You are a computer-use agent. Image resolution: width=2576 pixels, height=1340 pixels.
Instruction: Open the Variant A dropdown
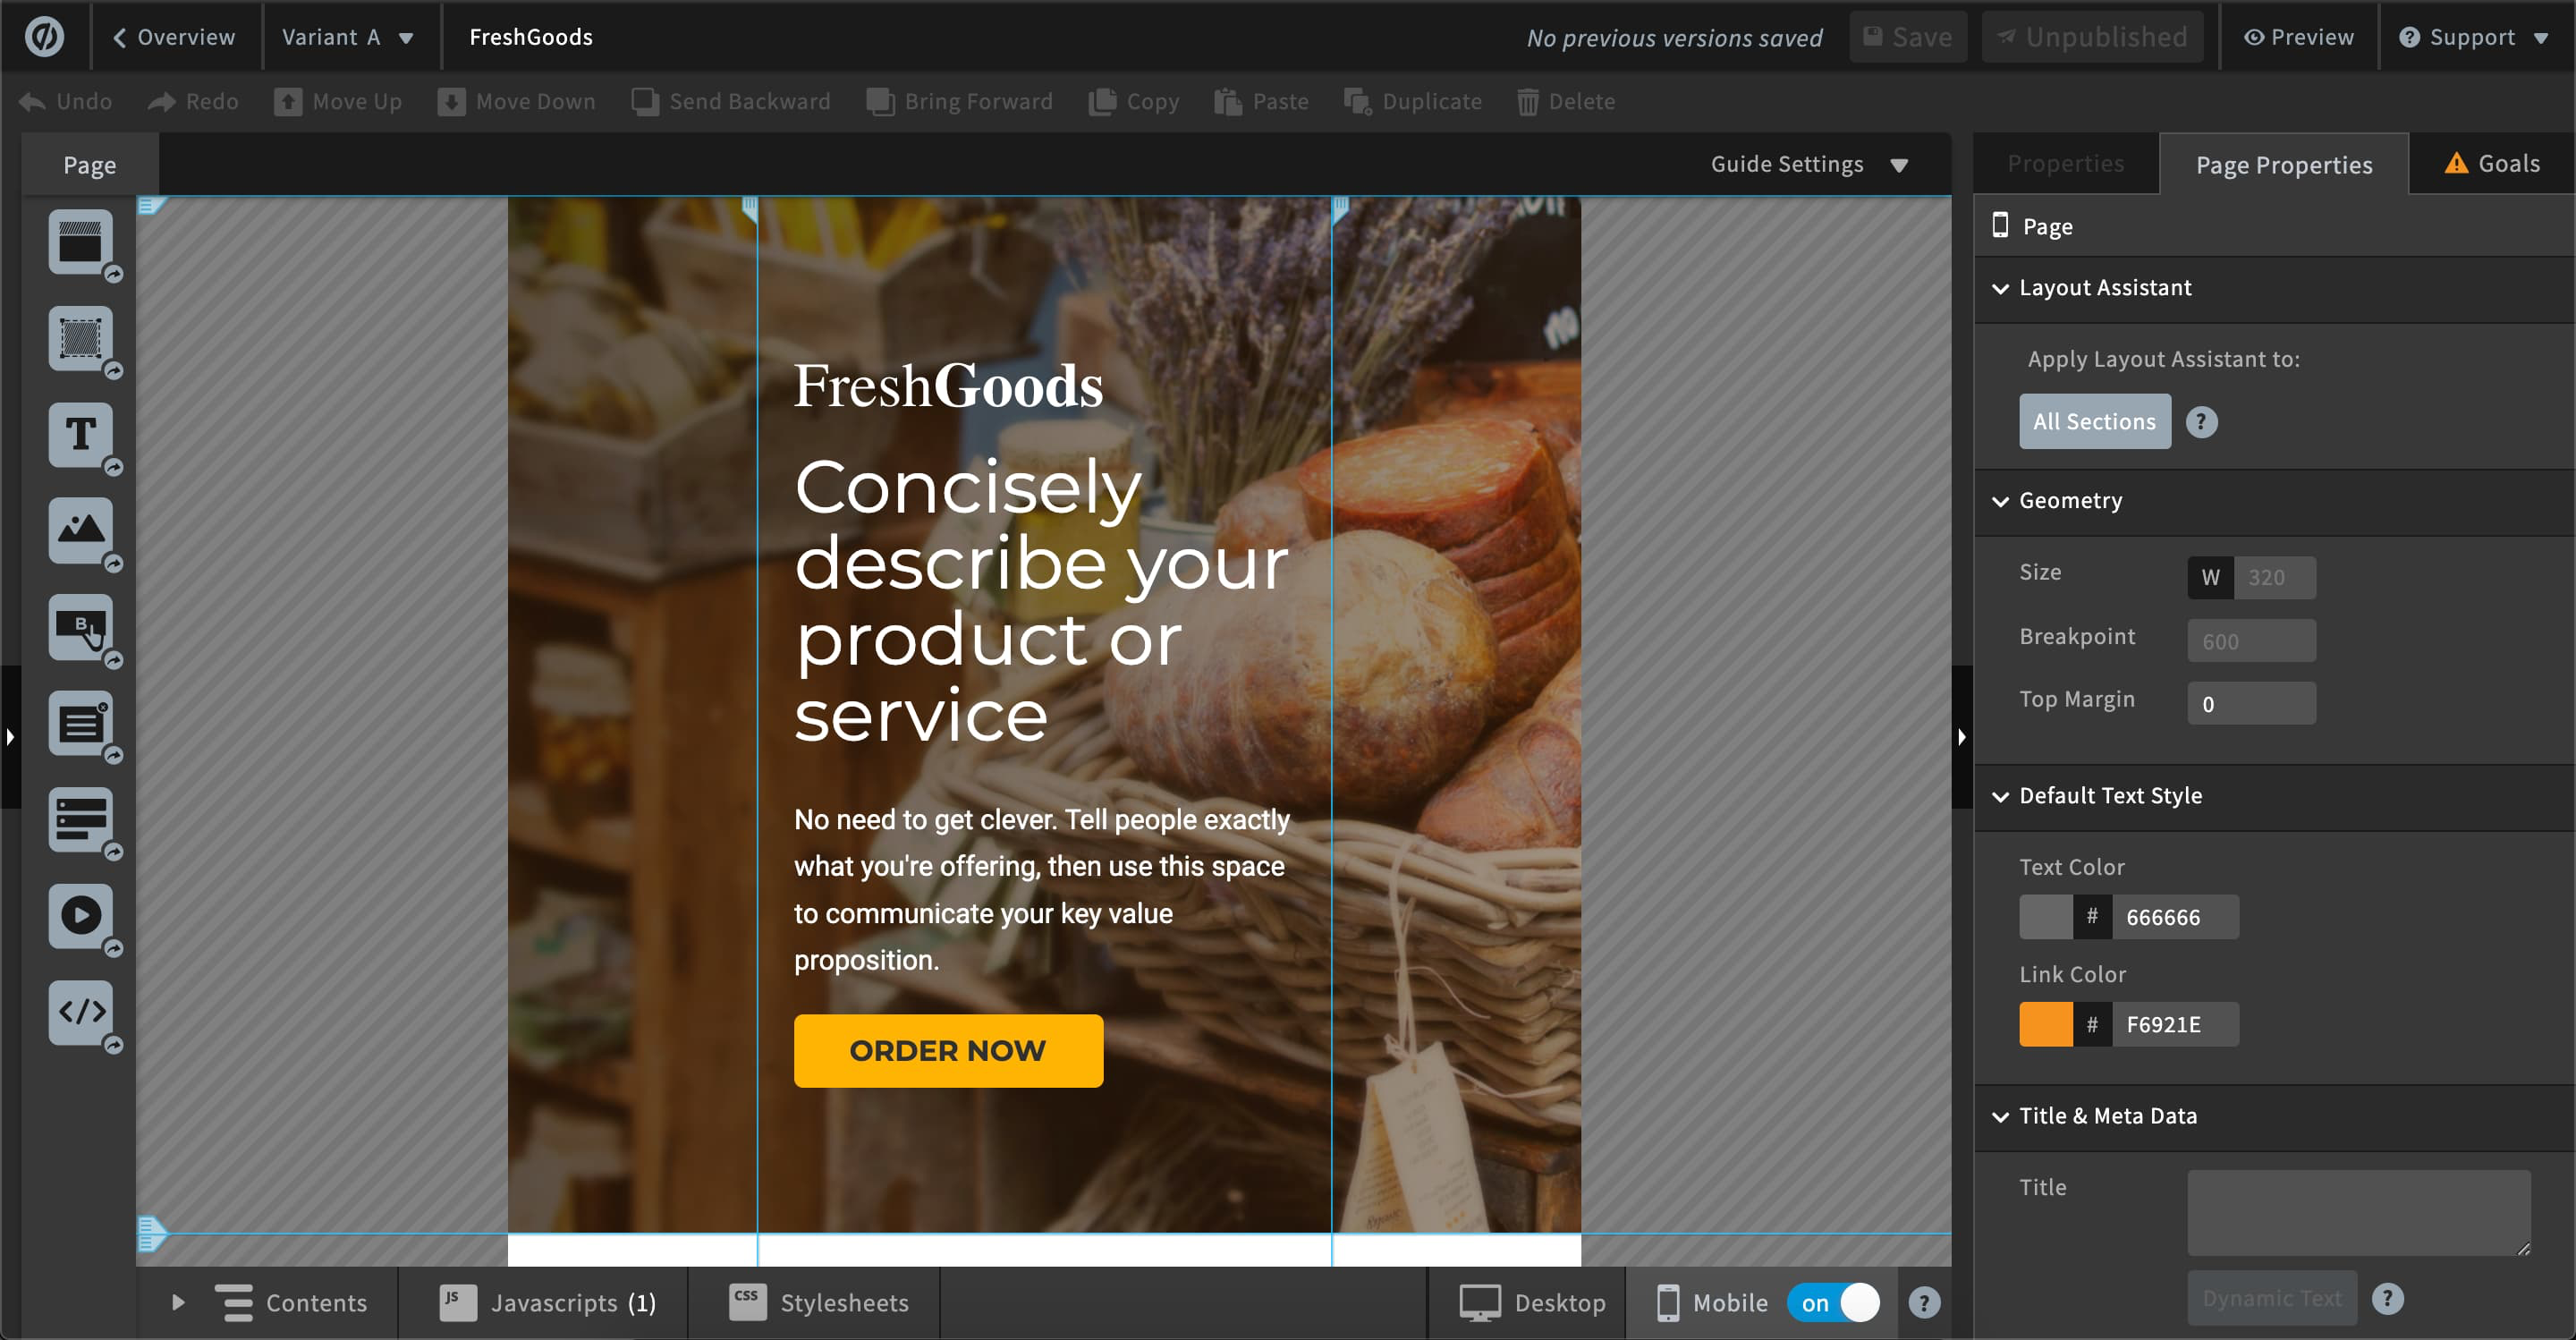tap(347, 37)
